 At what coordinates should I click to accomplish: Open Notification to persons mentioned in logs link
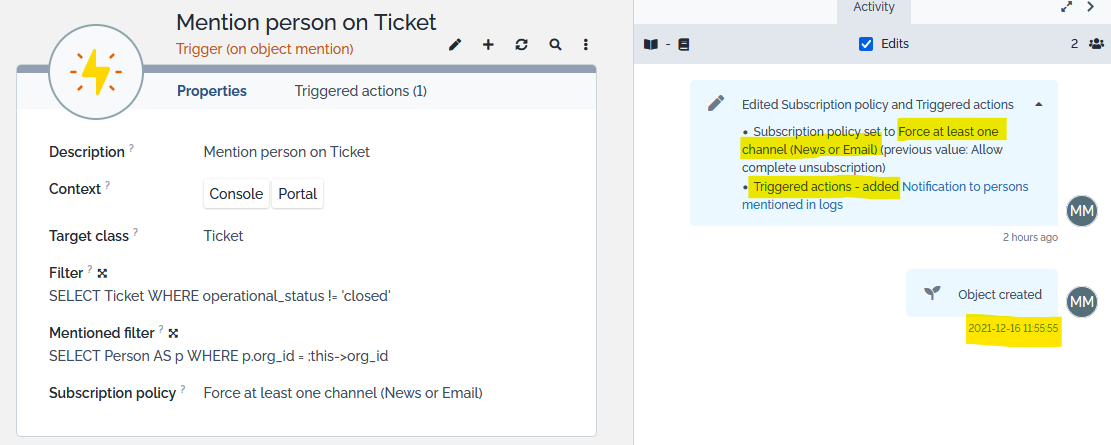tap(964, 187)
